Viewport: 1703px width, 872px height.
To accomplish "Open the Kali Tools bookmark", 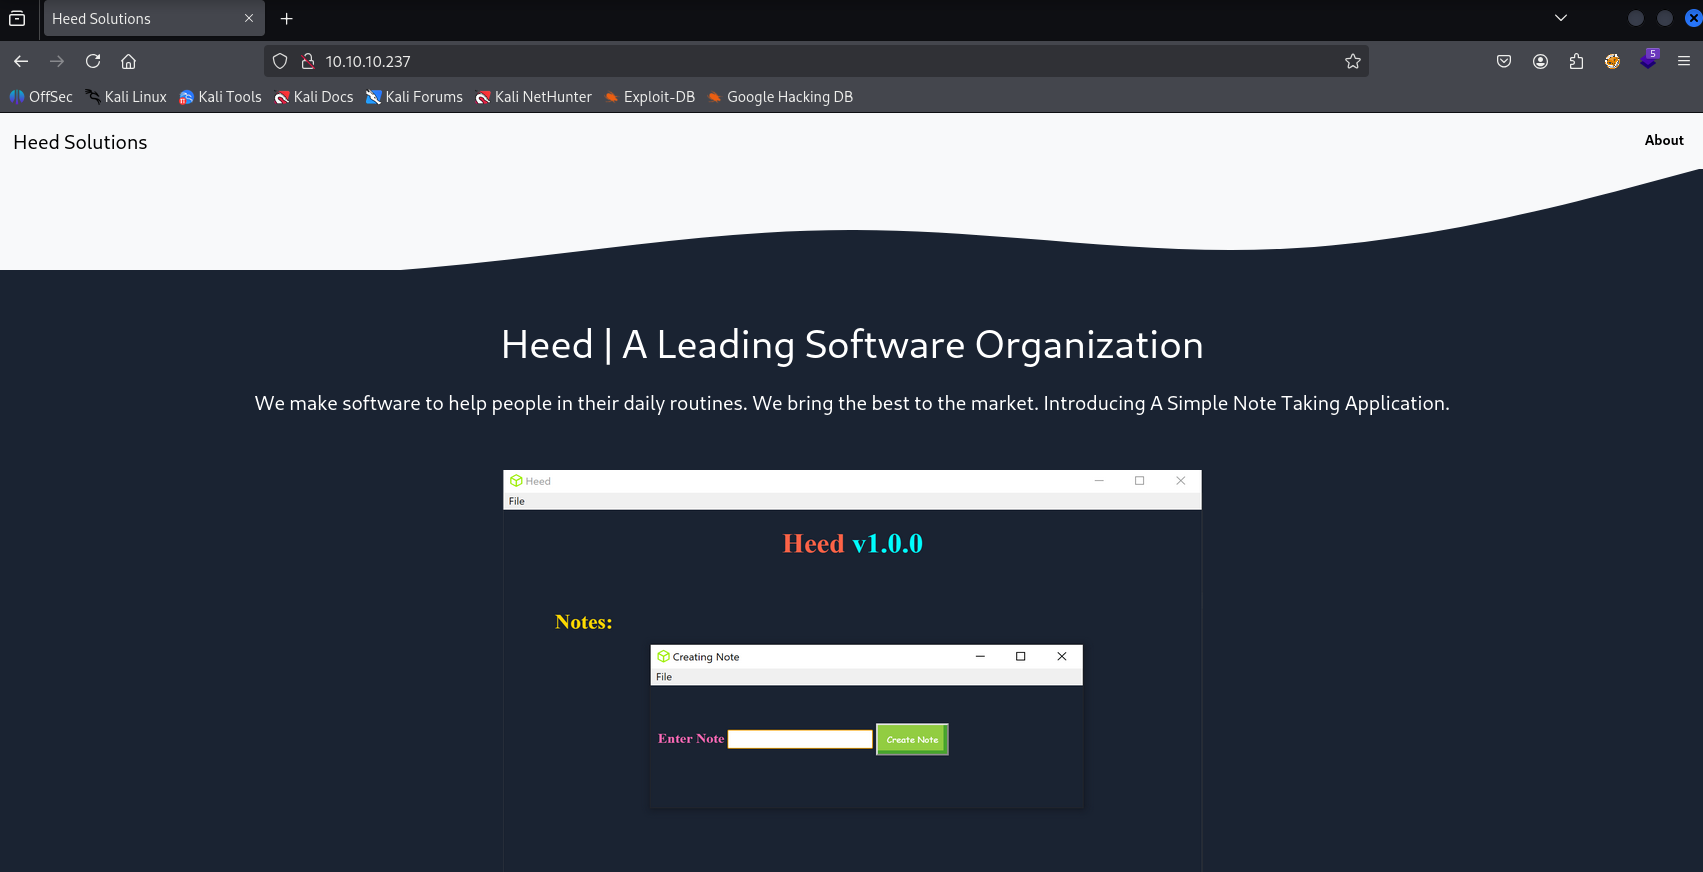I will click(220, 97).
